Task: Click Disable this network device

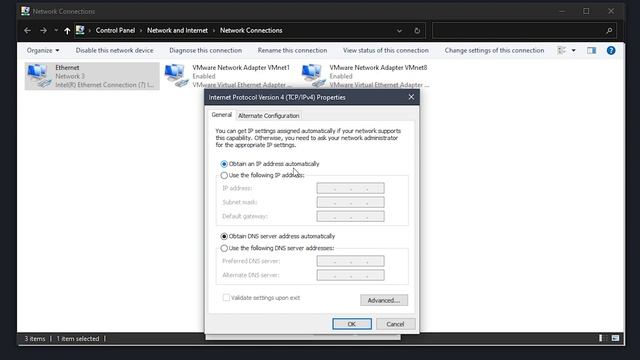Action: 114,51
